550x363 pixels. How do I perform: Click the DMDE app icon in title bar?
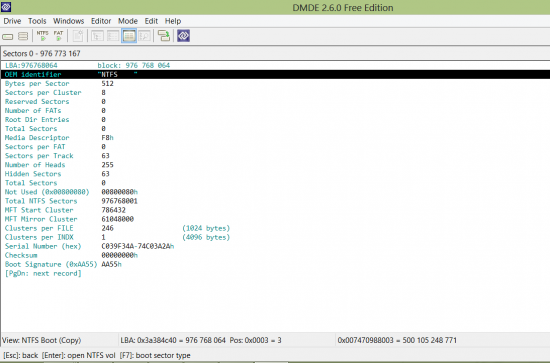[x=6, y=6]
